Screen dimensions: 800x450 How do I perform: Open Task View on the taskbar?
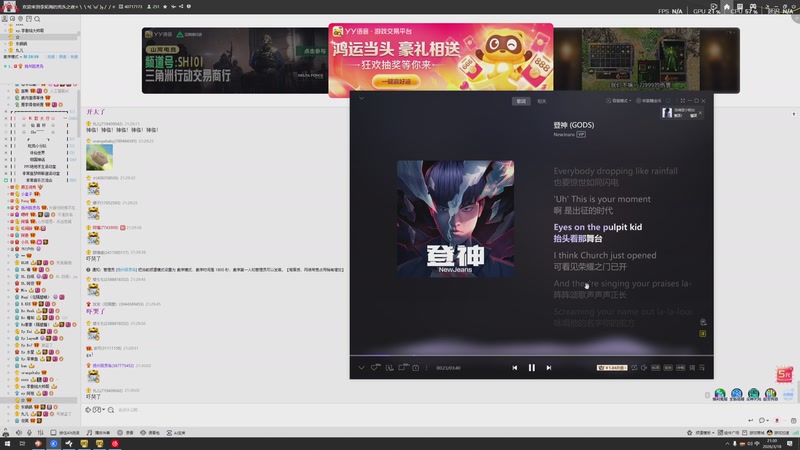[22, 444]
